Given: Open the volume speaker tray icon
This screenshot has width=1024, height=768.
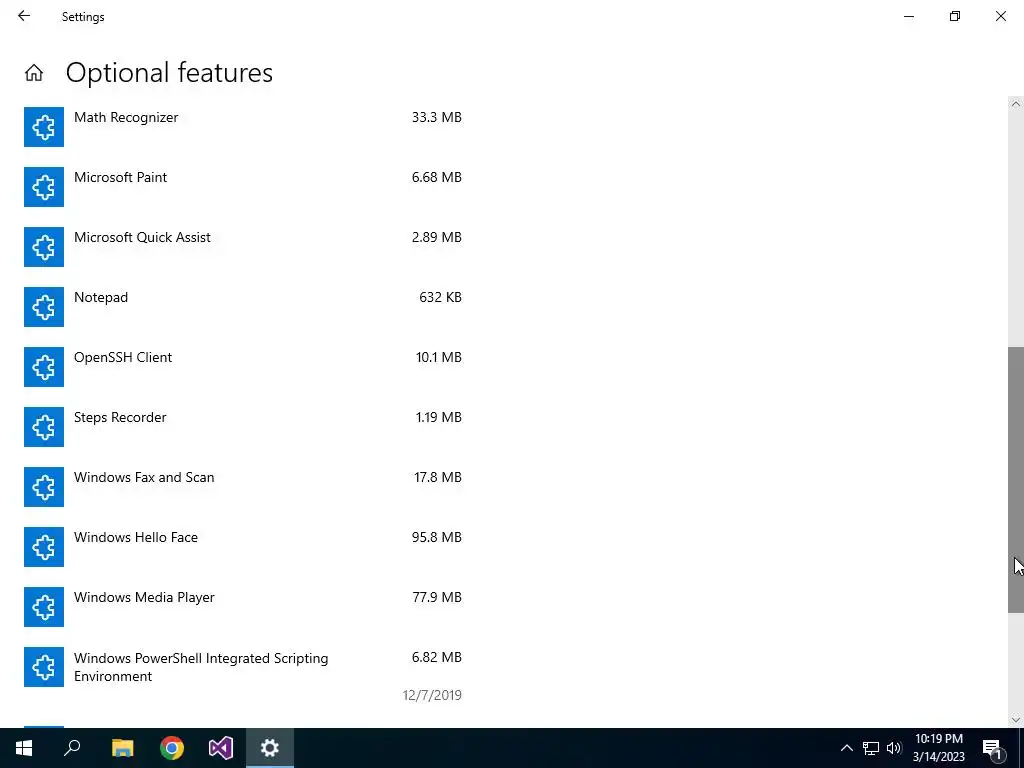Looking at the screenshot, I should click(x=894, y=748).
